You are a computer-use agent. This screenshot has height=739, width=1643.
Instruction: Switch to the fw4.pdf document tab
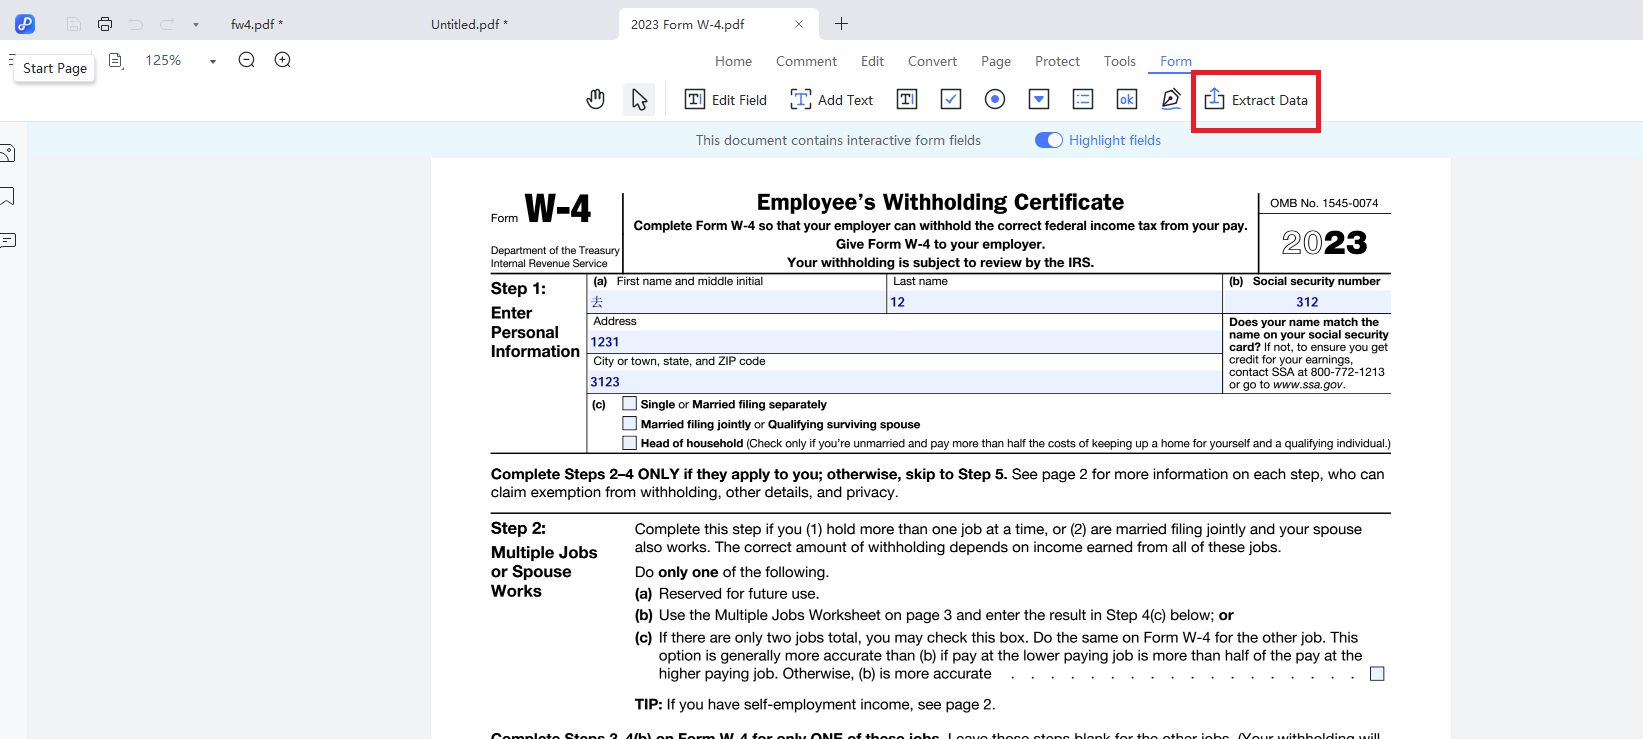[x=257, y=24]
